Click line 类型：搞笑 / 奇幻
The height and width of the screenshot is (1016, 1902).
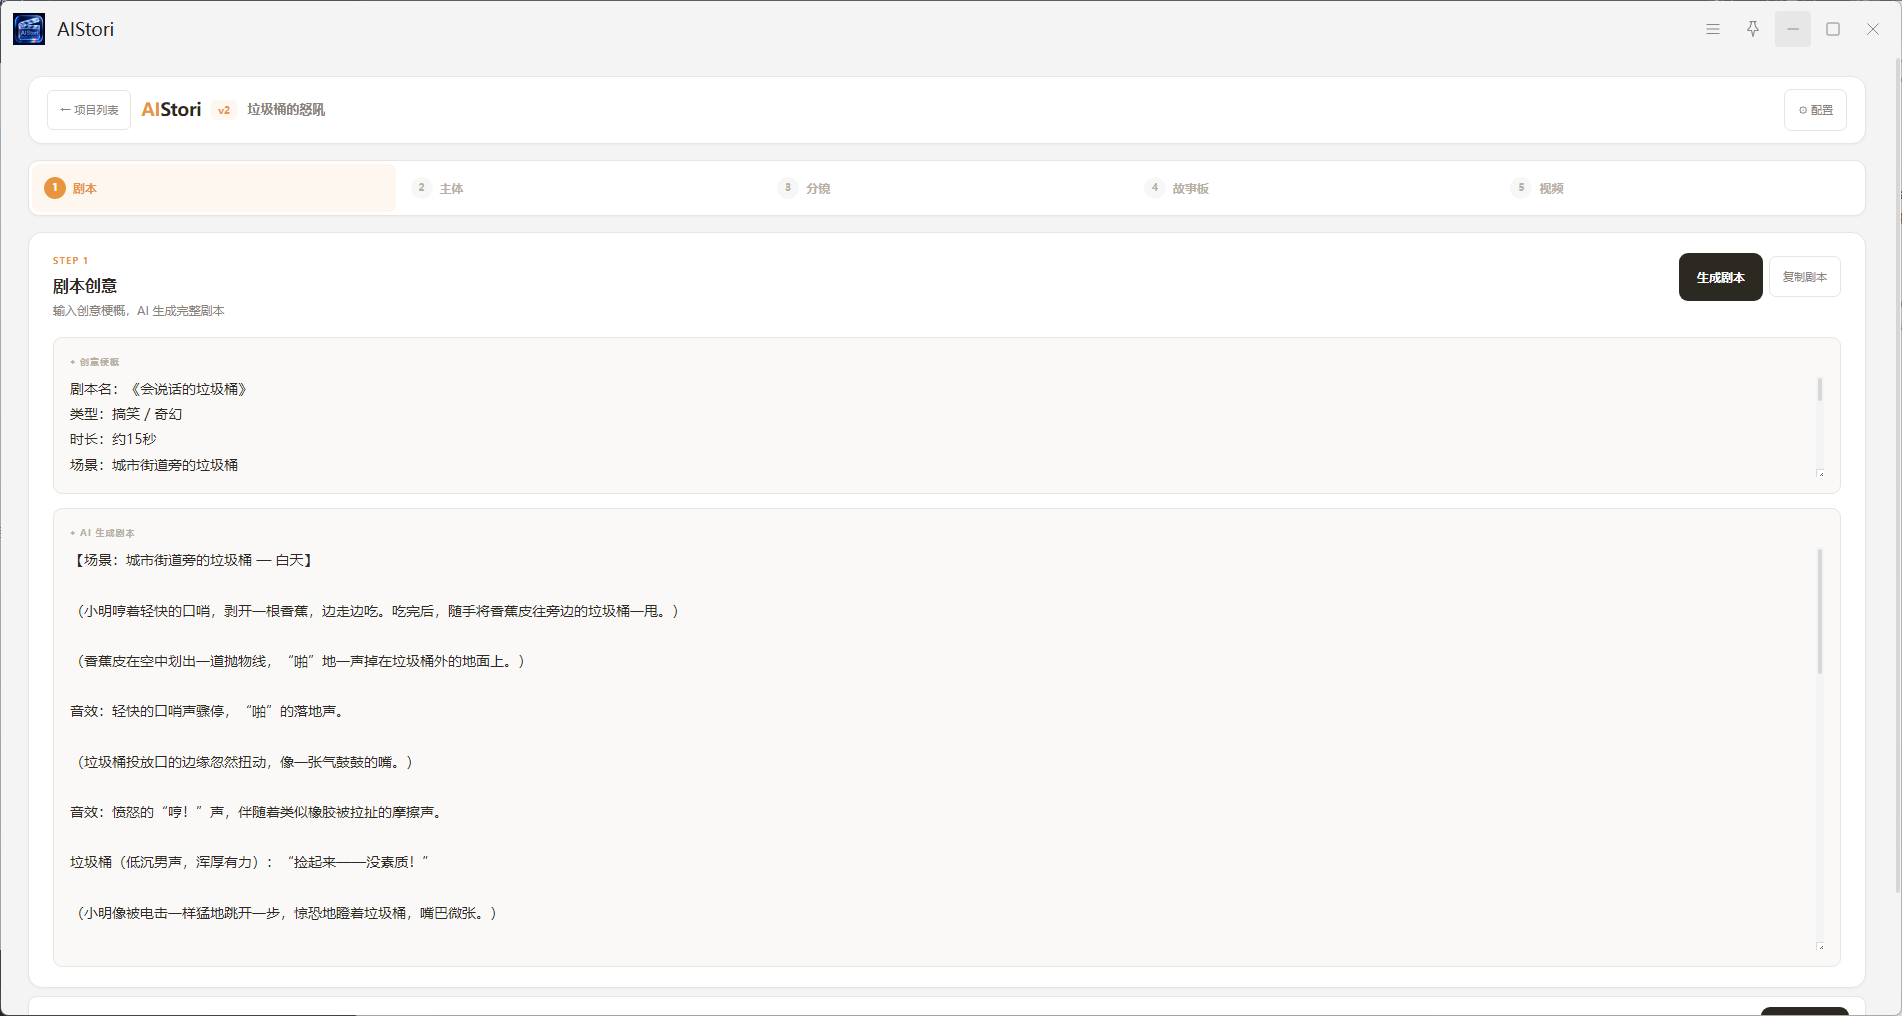point(126,414)
